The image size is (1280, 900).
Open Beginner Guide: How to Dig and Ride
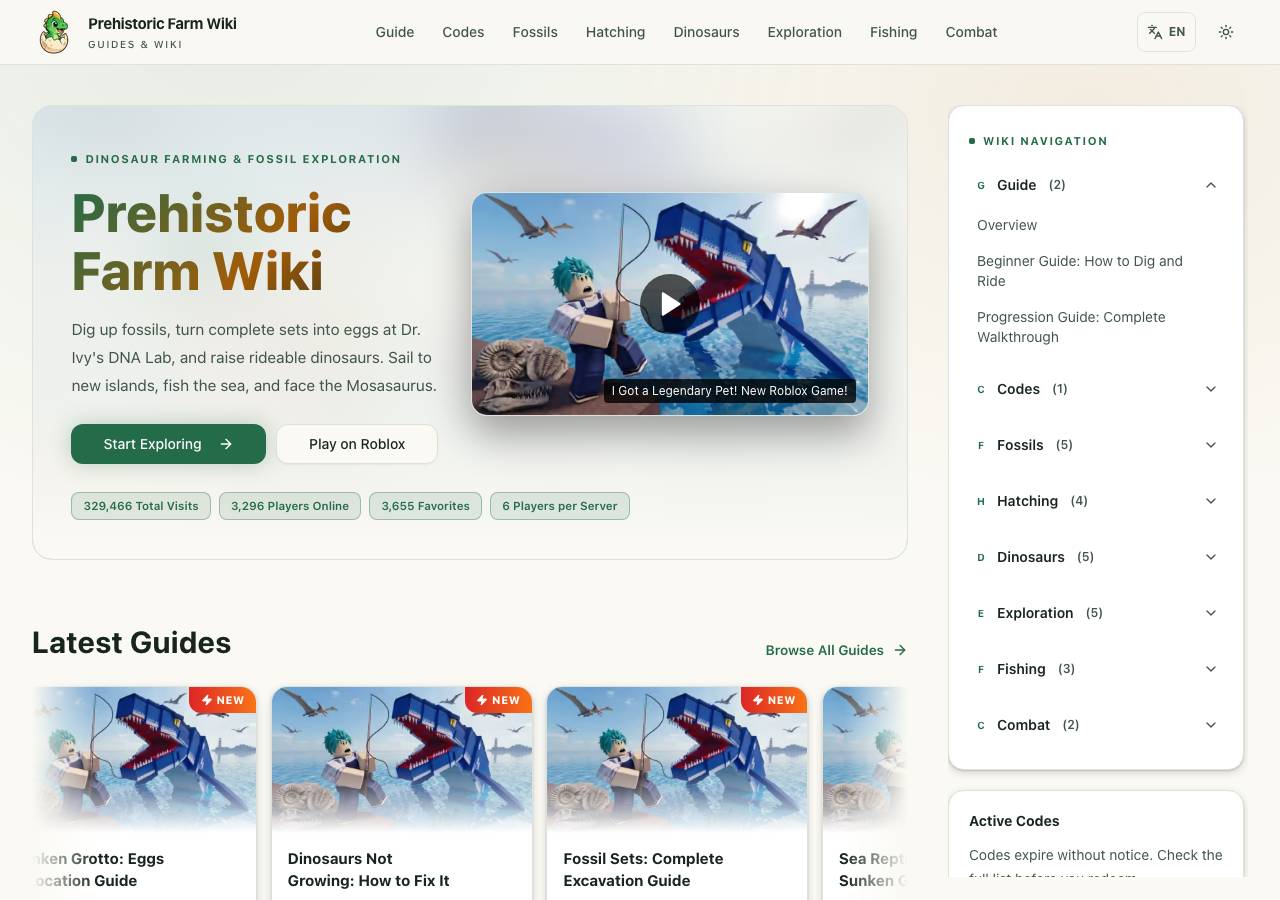1080,271
